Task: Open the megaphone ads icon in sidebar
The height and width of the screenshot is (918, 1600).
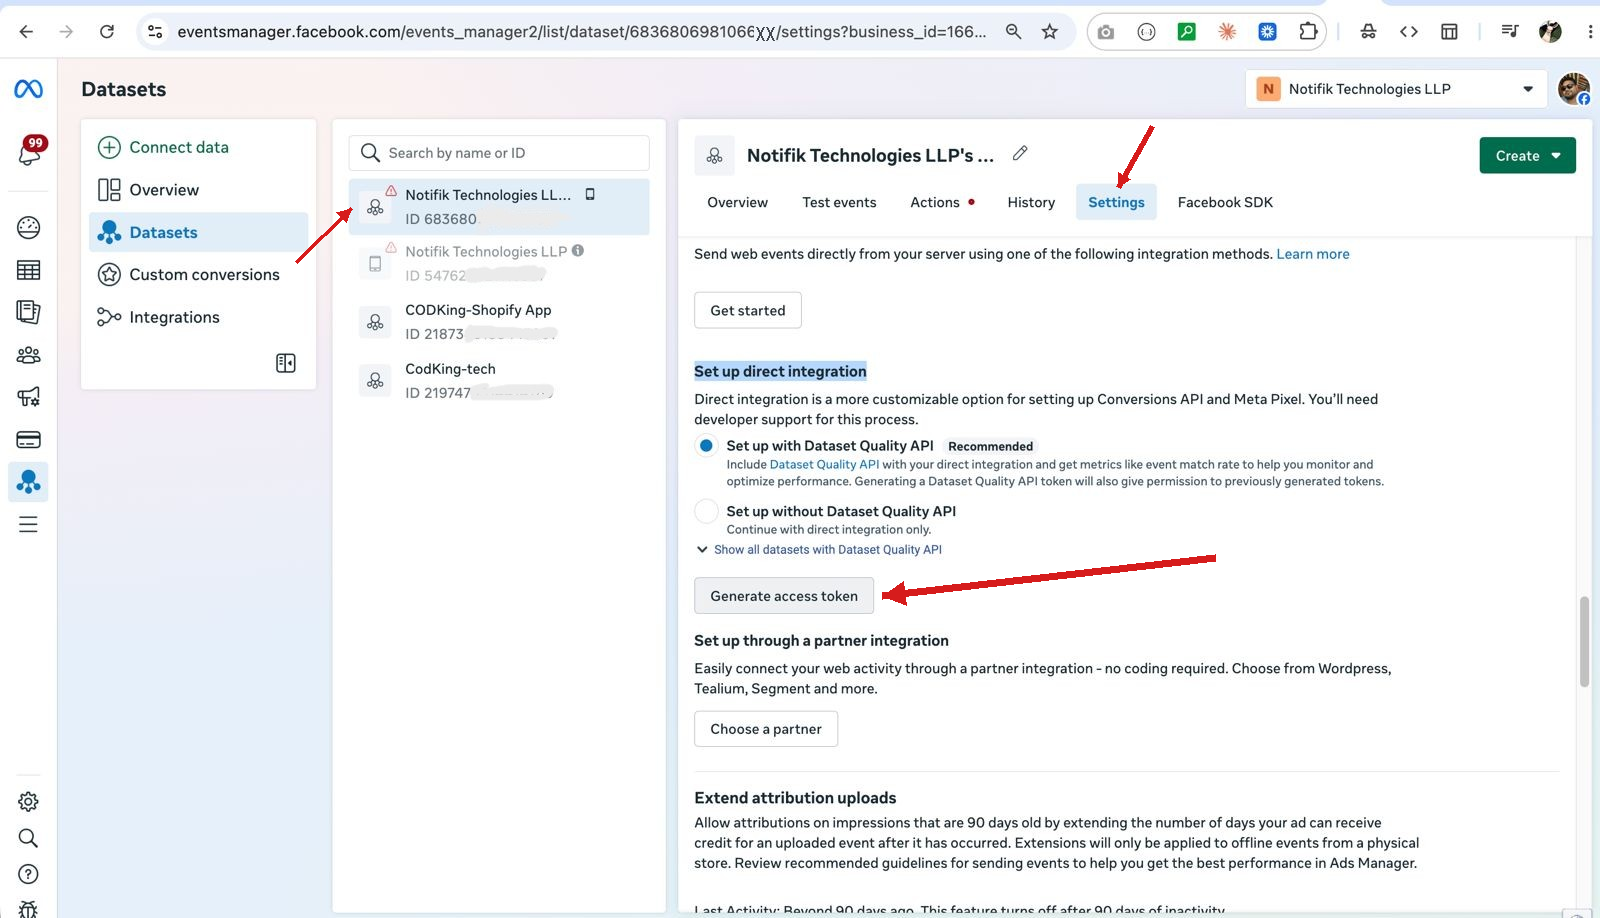Action: (x=28, y=397)
